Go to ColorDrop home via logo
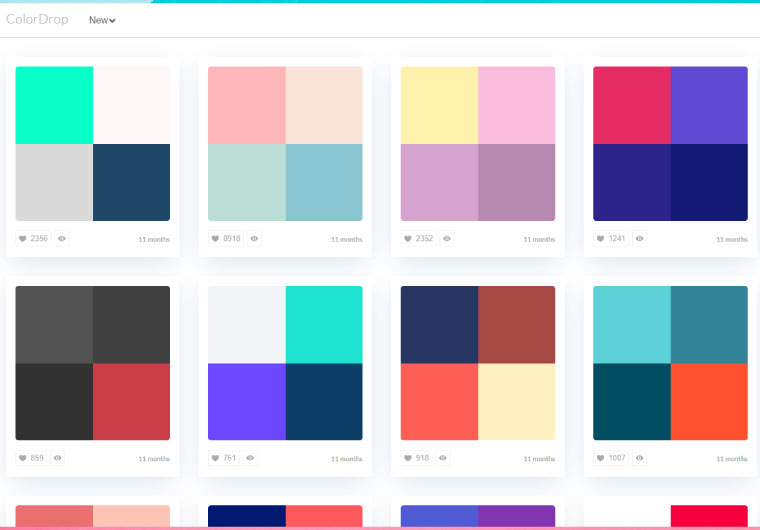 tap(37, 19)
